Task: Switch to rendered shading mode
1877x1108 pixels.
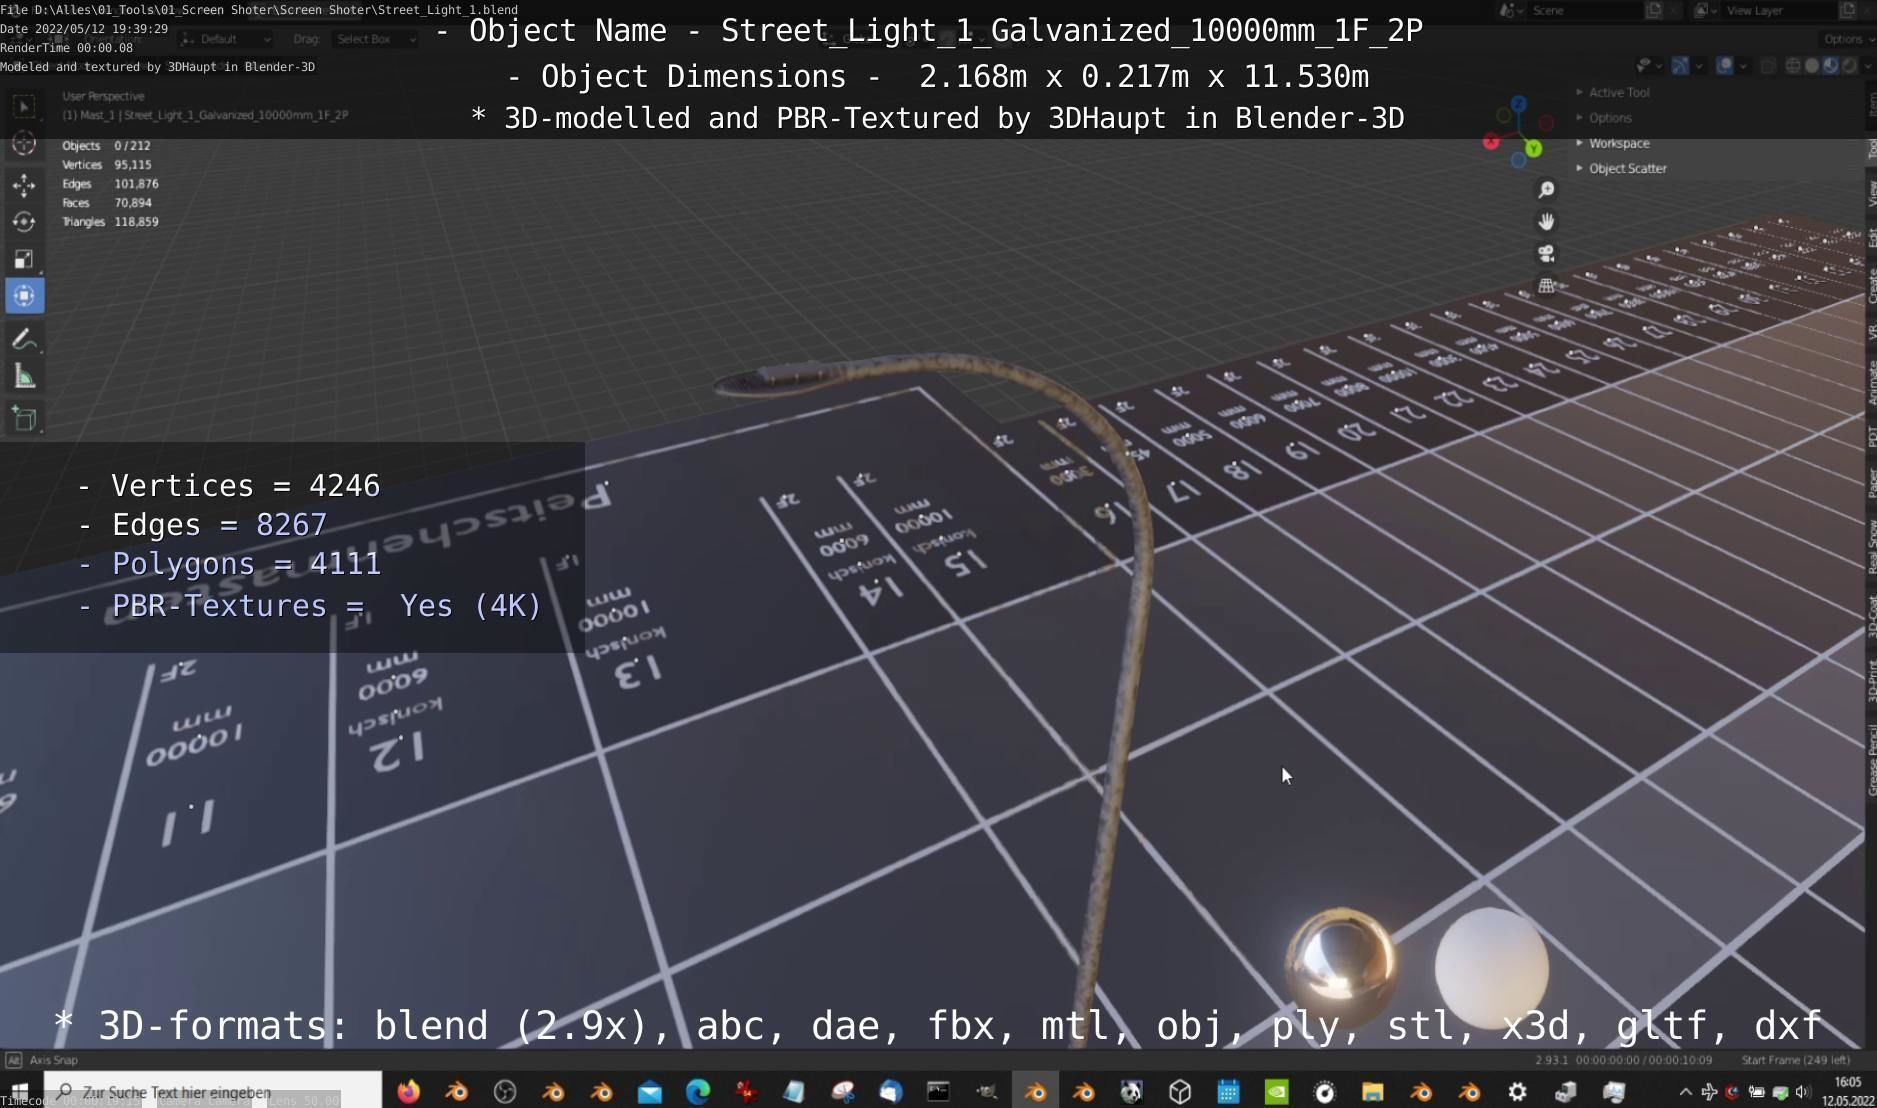Action: pos(1848,66)
